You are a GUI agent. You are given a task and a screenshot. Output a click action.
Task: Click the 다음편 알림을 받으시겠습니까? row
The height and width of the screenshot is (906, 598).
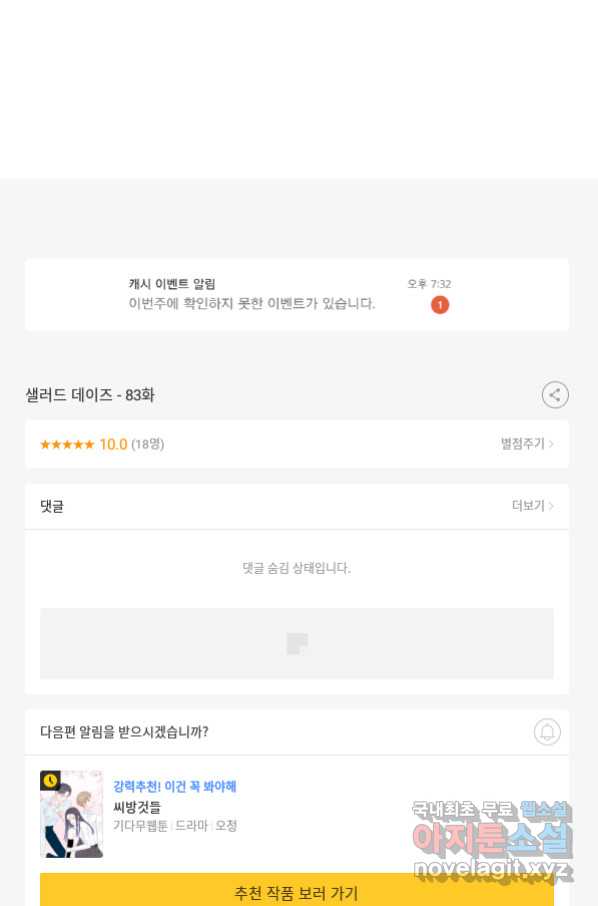coord(297,732)
